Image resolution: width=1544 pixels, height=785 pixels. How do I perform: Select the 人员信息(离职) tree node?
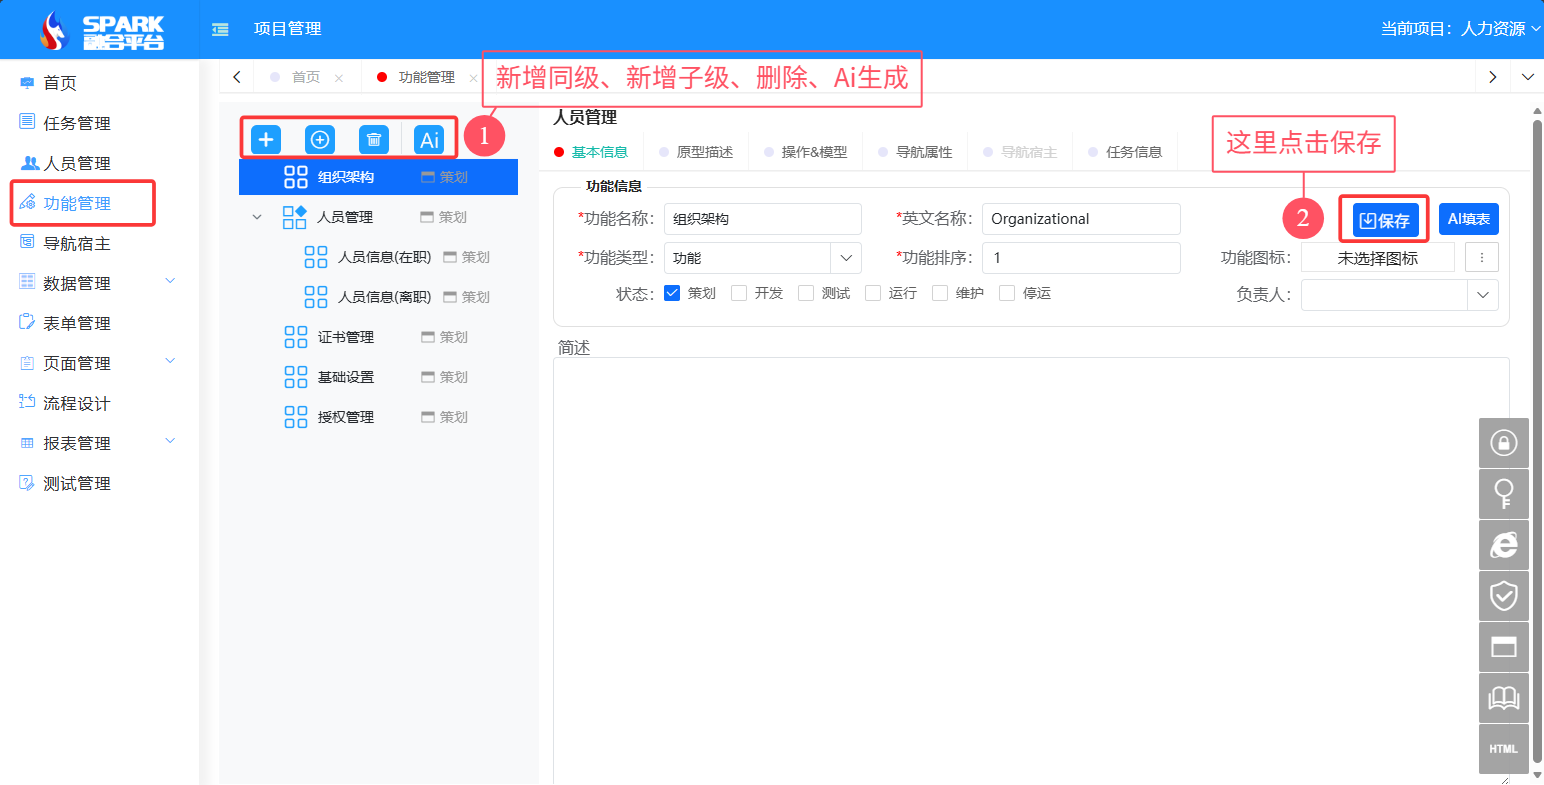click(x=384, y=297)
